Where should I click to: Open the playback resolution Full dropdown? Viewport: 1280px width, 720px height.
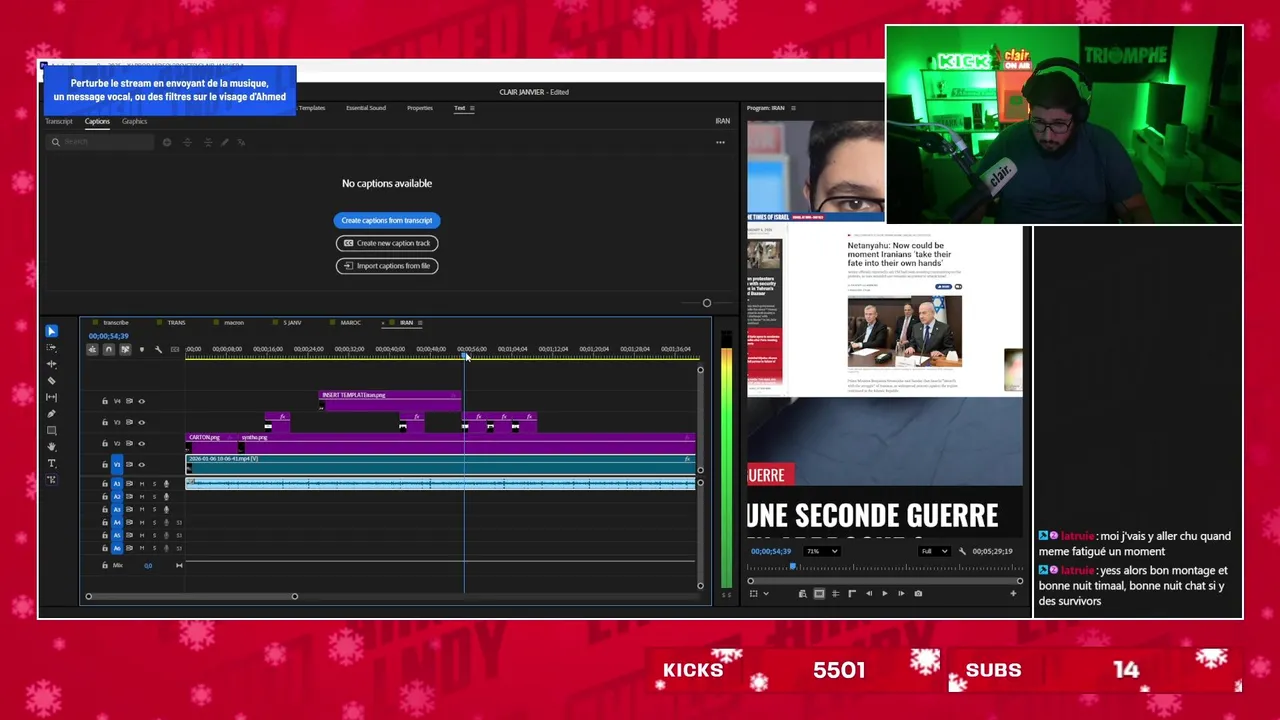934,551
